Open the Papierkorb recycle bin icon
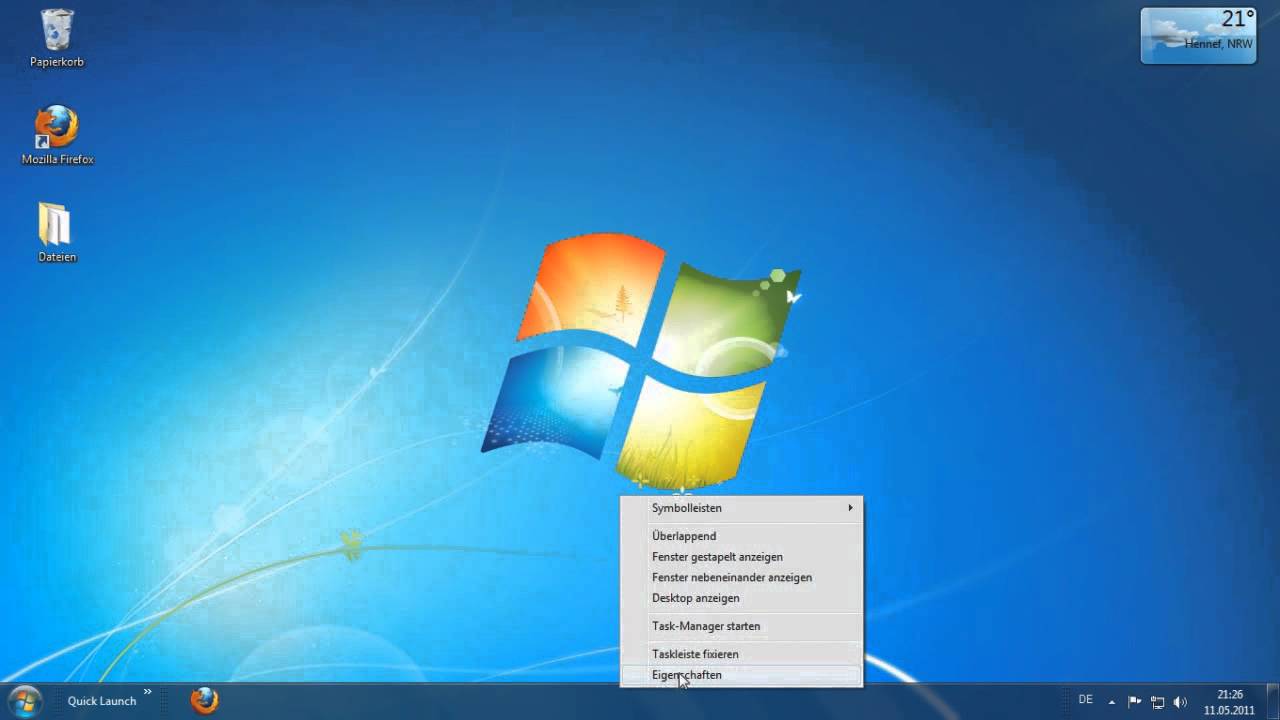The width and height of the screenshot is (1280, 720). [x=57, y=38]
